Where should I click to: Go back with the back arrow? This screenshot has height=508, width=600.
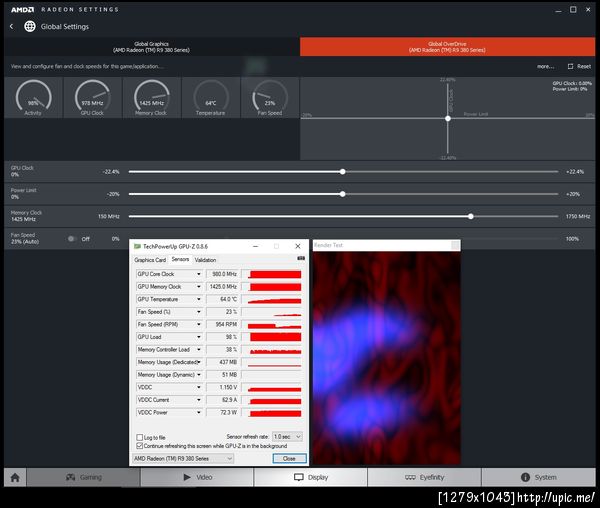[x=11, y=26]
